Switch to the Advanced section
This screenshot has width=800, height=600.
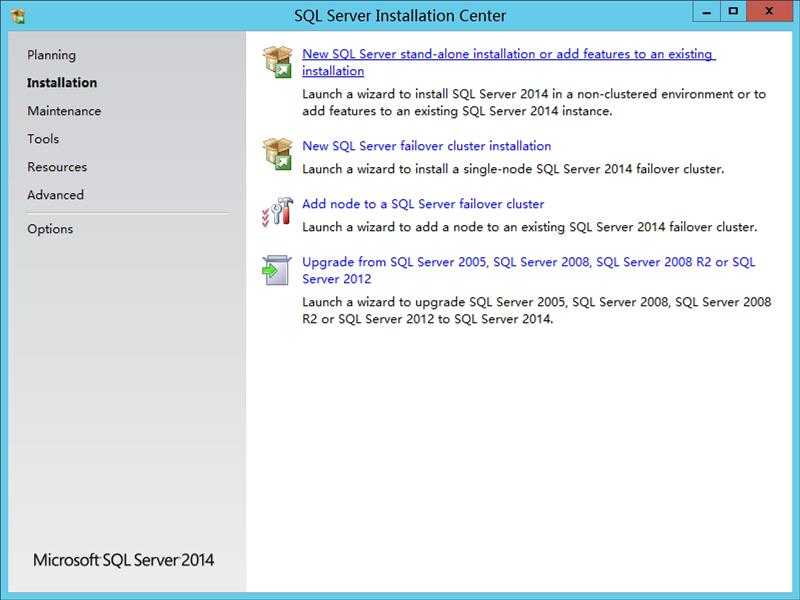tap(56, 195)
